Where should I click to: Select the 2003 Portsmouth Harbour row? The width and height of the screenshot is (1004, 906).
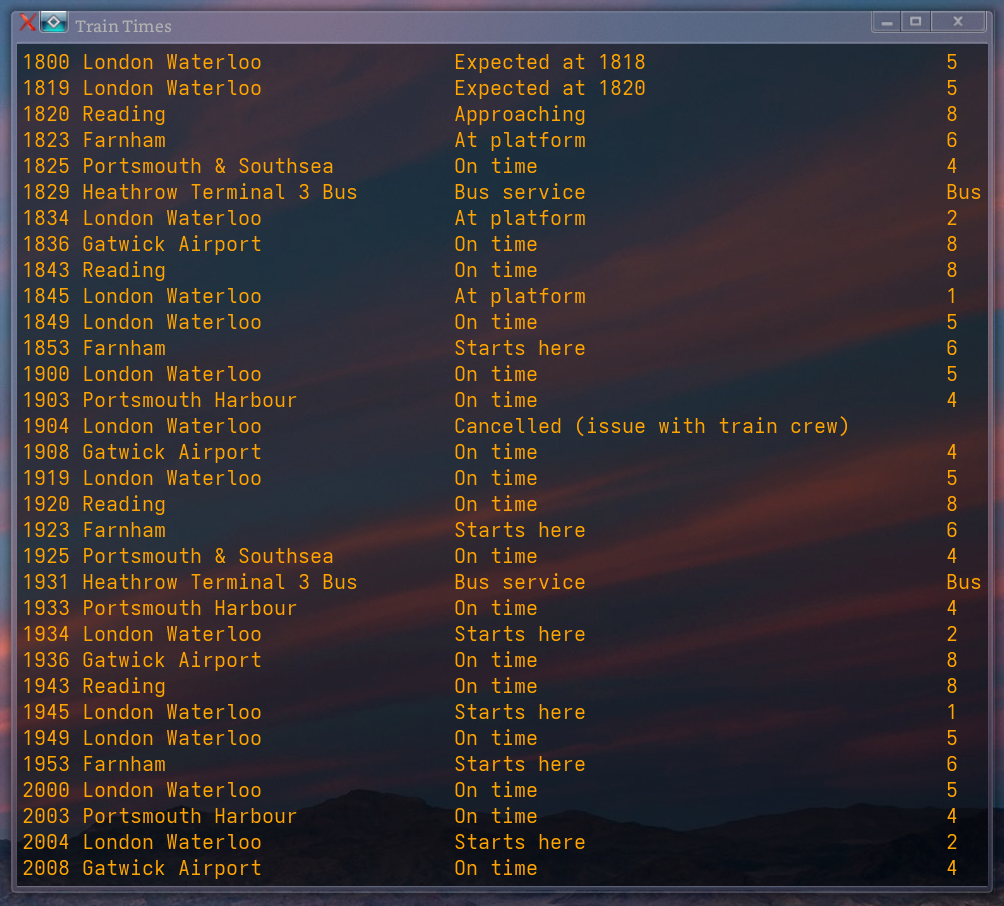pyautogui.click(x=502, y=816)
